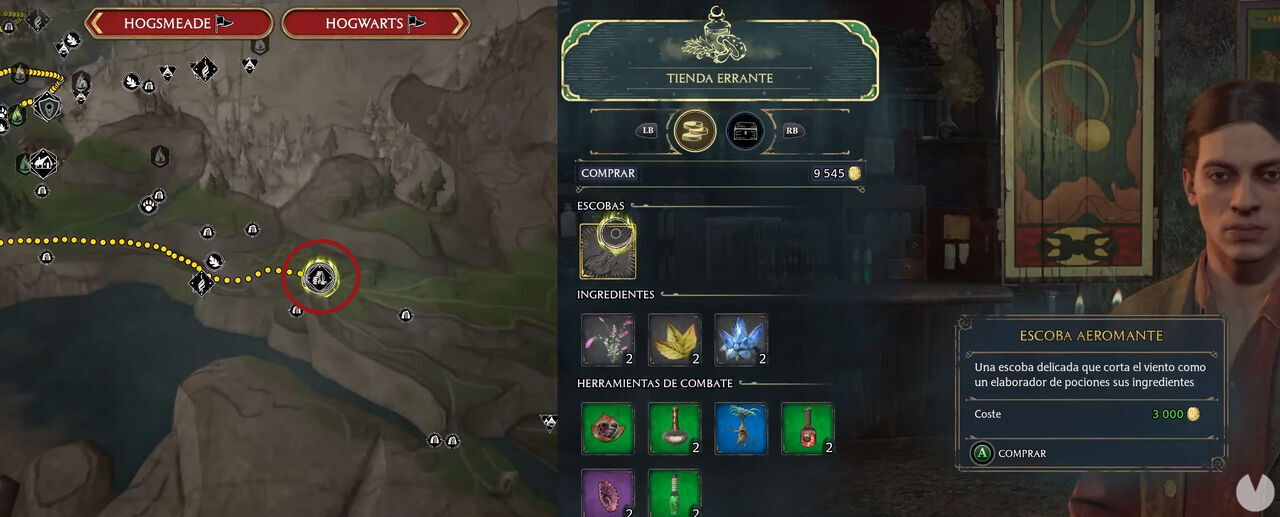Select the blue crystal ingredient
The image size is (1280, 517).
[740, 340]
